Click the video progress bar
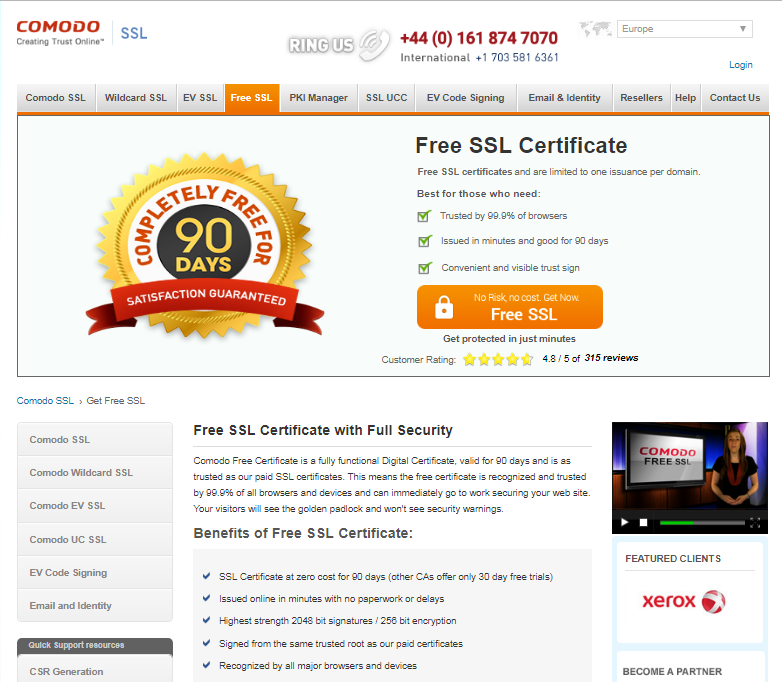Screen dimensions: 782x682 (702, 523)
